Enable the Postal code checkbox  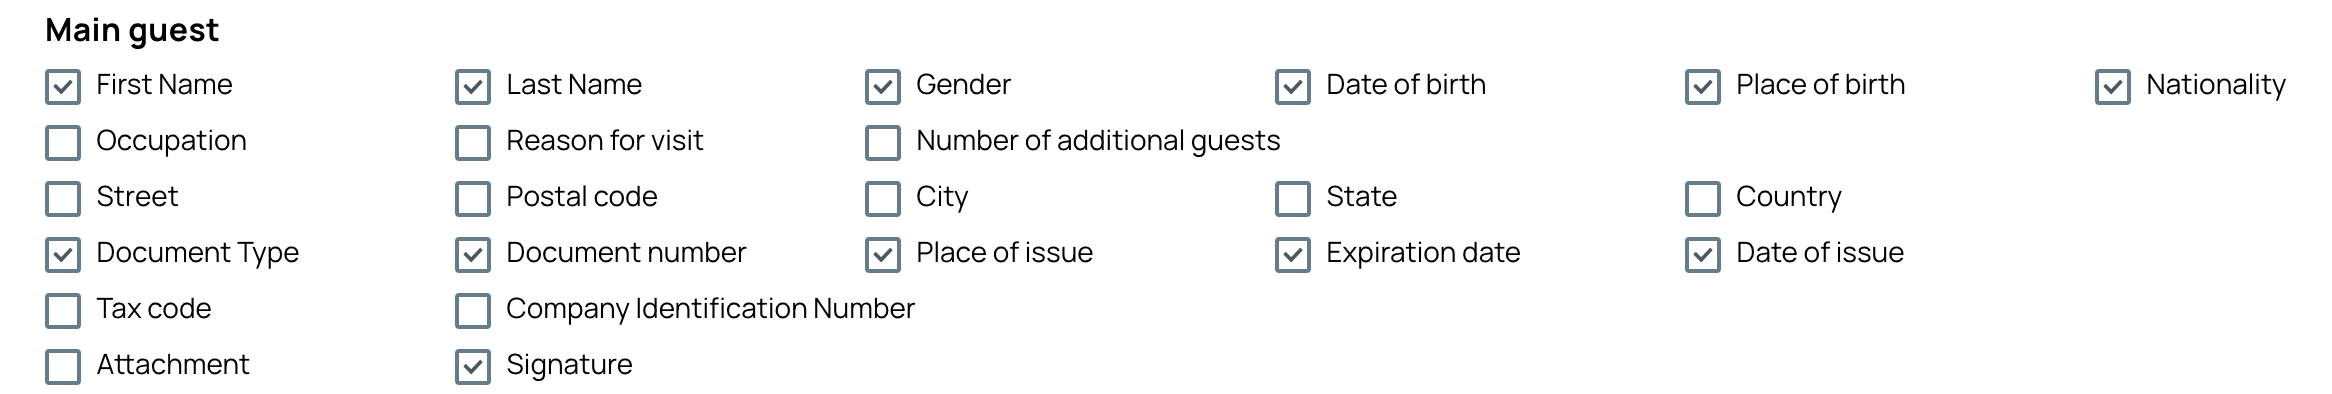(473, 199)
